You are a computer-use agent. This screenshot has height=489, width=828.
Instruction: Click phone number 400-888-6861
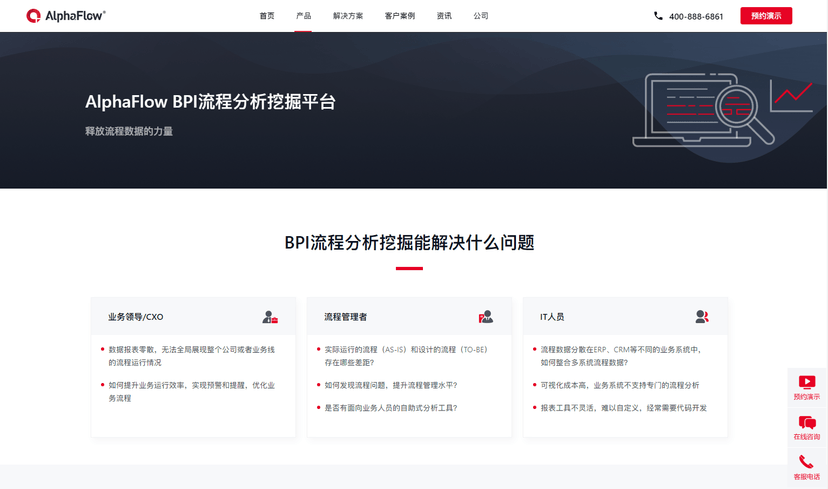[696, 16]
